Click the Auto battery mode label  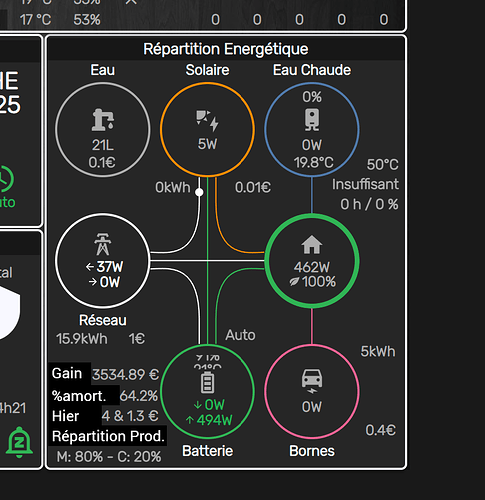(x=240, y=335)
